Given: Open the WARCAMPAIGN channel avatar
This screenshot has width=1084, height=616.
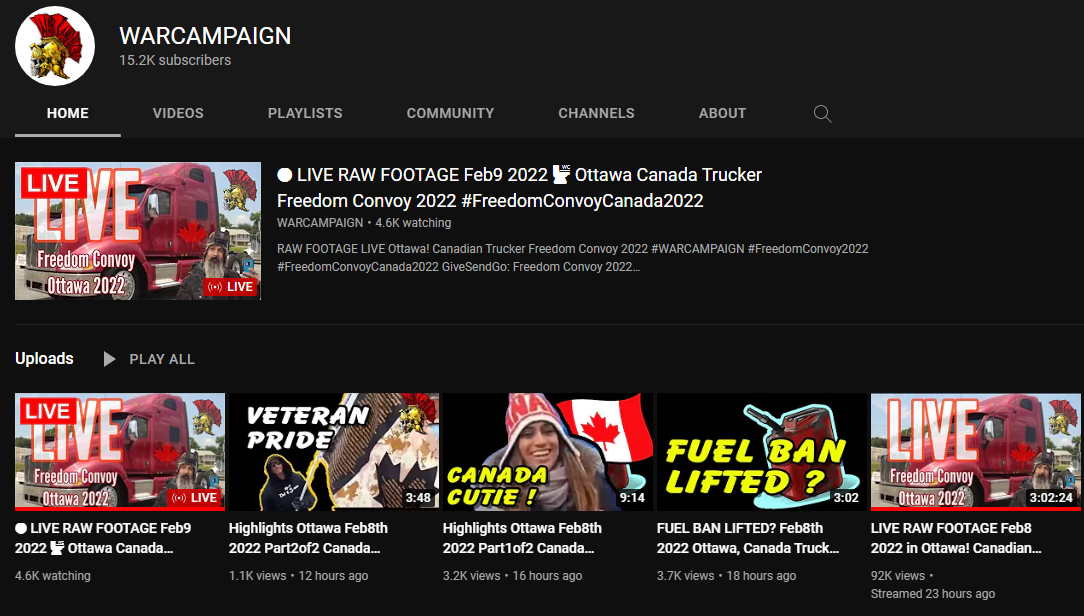Looking at the screenshot, I should click(x=55, y=46).
